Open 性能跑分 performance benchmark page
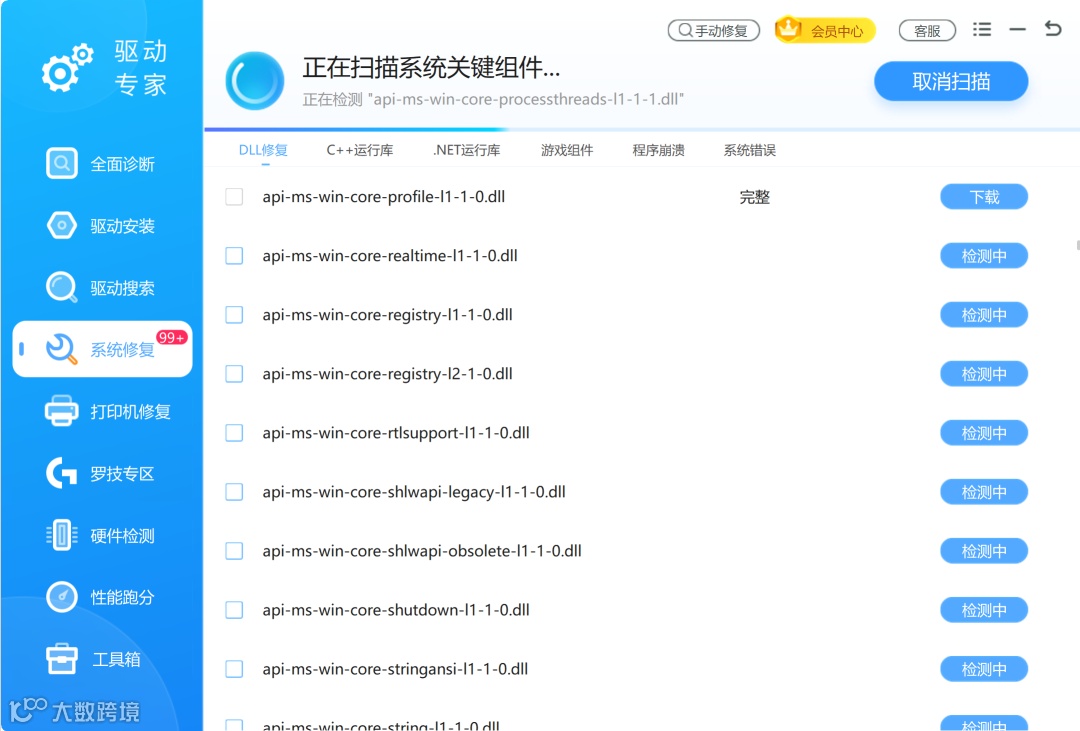This screenshot has width=1080, height=731. (x=101, y=597)
